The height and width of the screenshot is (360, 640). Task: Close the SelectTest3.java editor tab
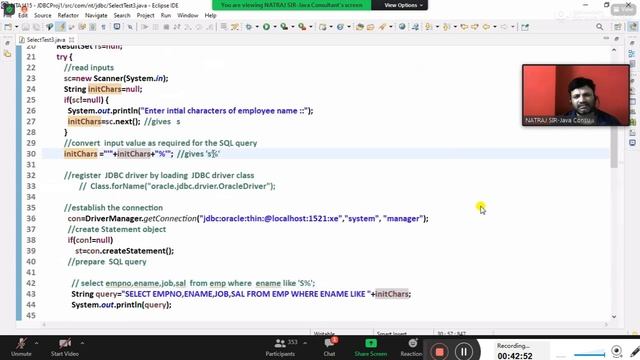(71, 40)
